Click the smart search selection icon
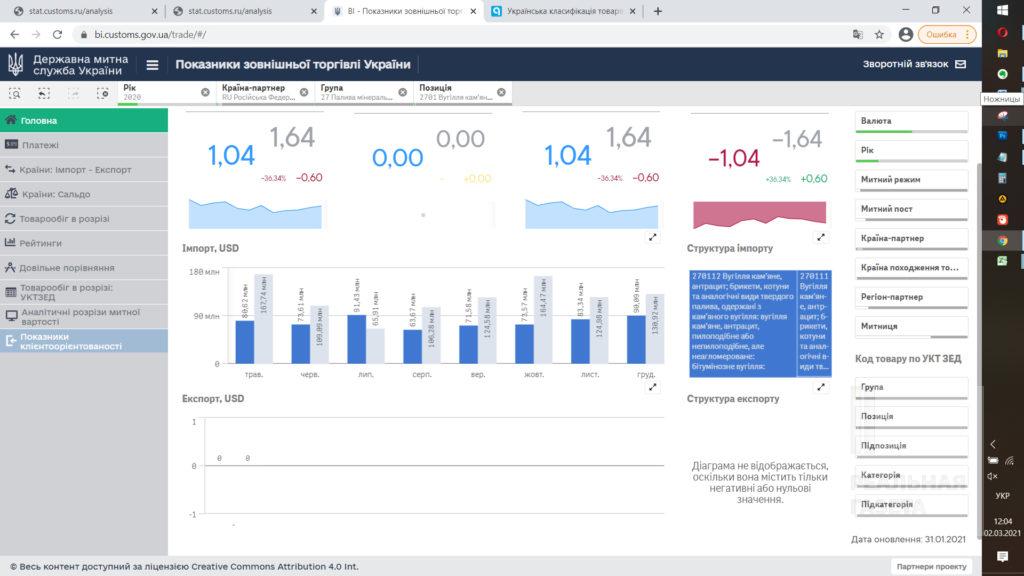The image size is (1024, 576). (15, 93)
